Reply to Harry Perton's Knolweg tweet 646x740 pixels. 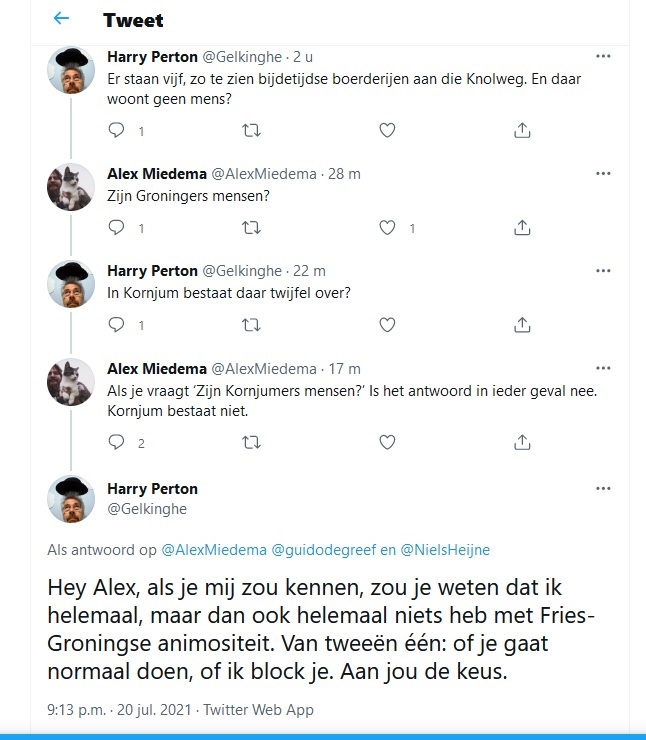pyautogui.click(x=117, y=130)
